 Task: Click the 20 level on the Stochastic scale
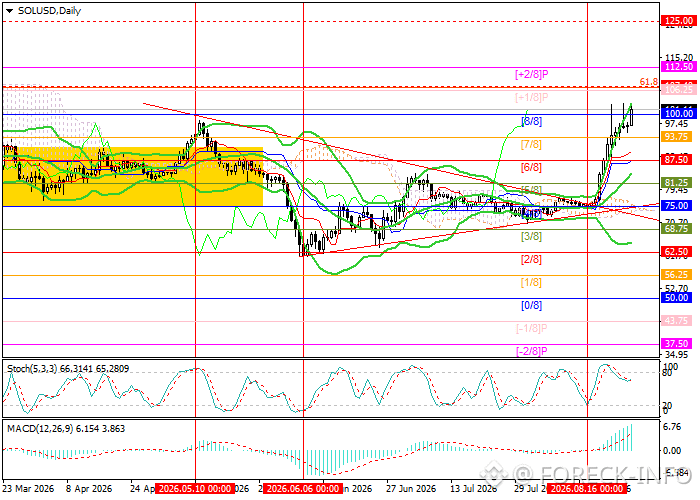(667, 405)
